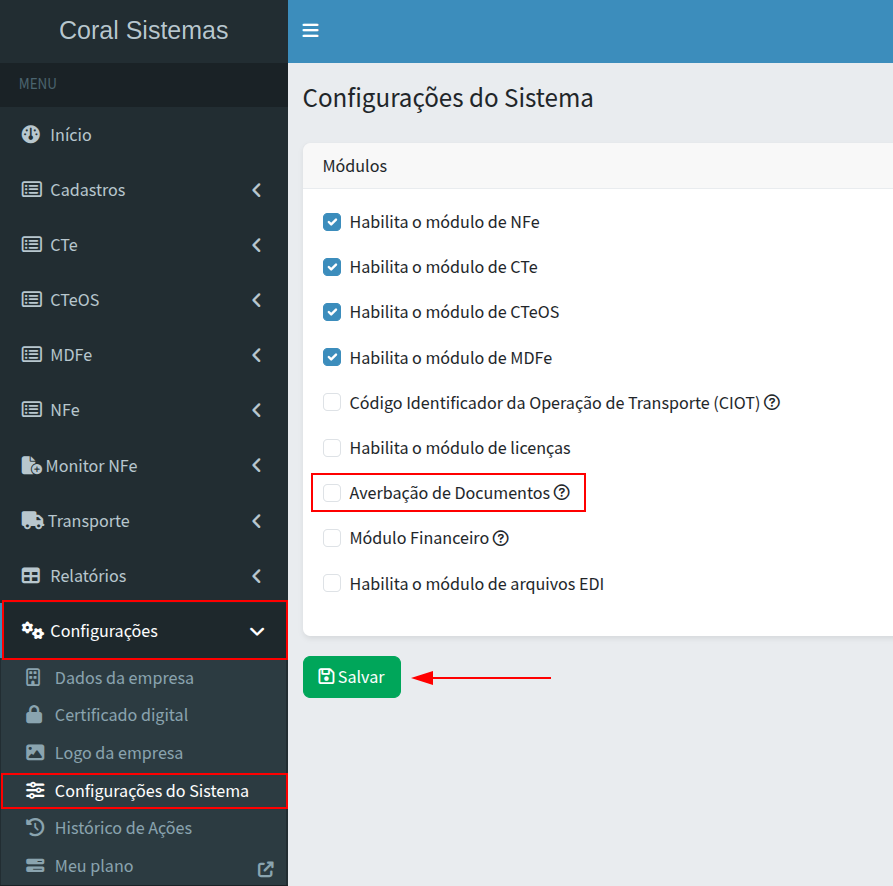Image resolution: width=893 pixels, height=886 pixels.
Task: Open Certificado digital menu item
Action: [121, 715]
